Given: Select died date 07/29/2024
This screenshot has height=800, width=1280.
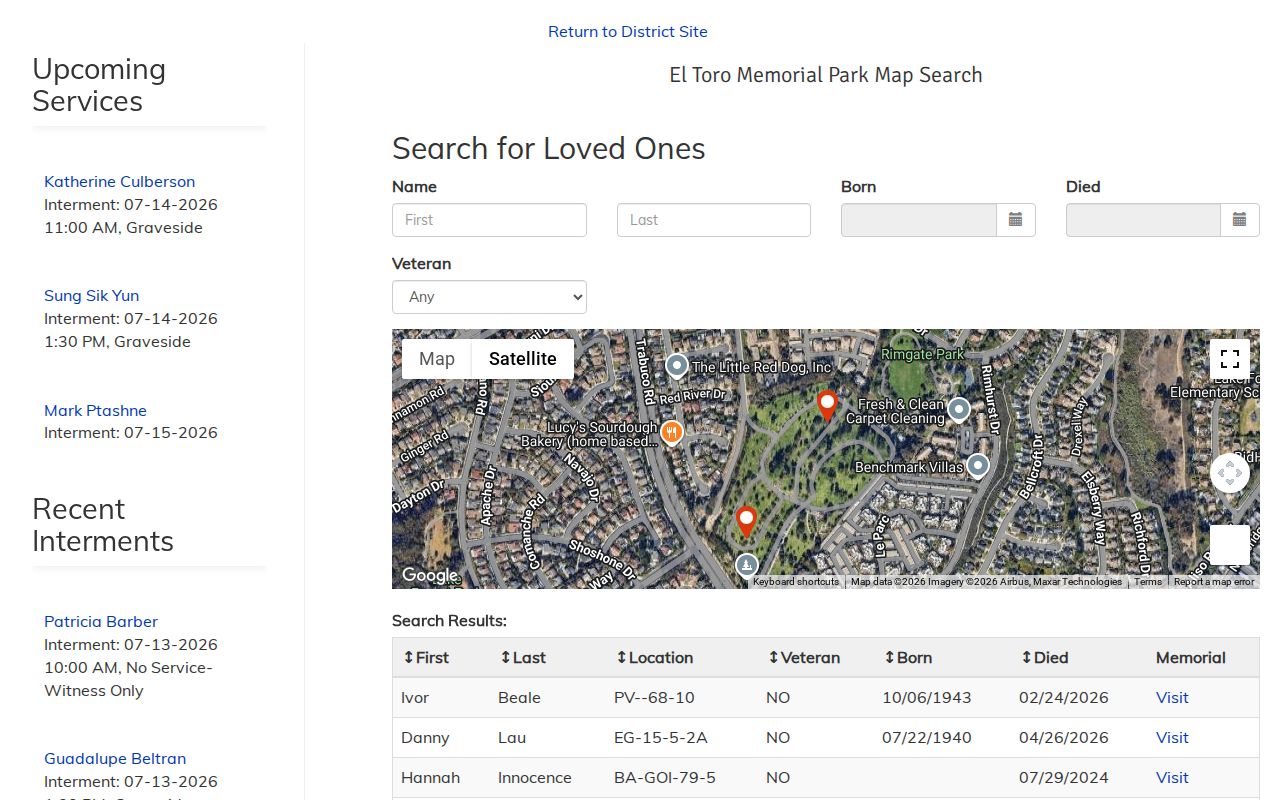Looking at the screenshot, I should [x=1064, y=778].
